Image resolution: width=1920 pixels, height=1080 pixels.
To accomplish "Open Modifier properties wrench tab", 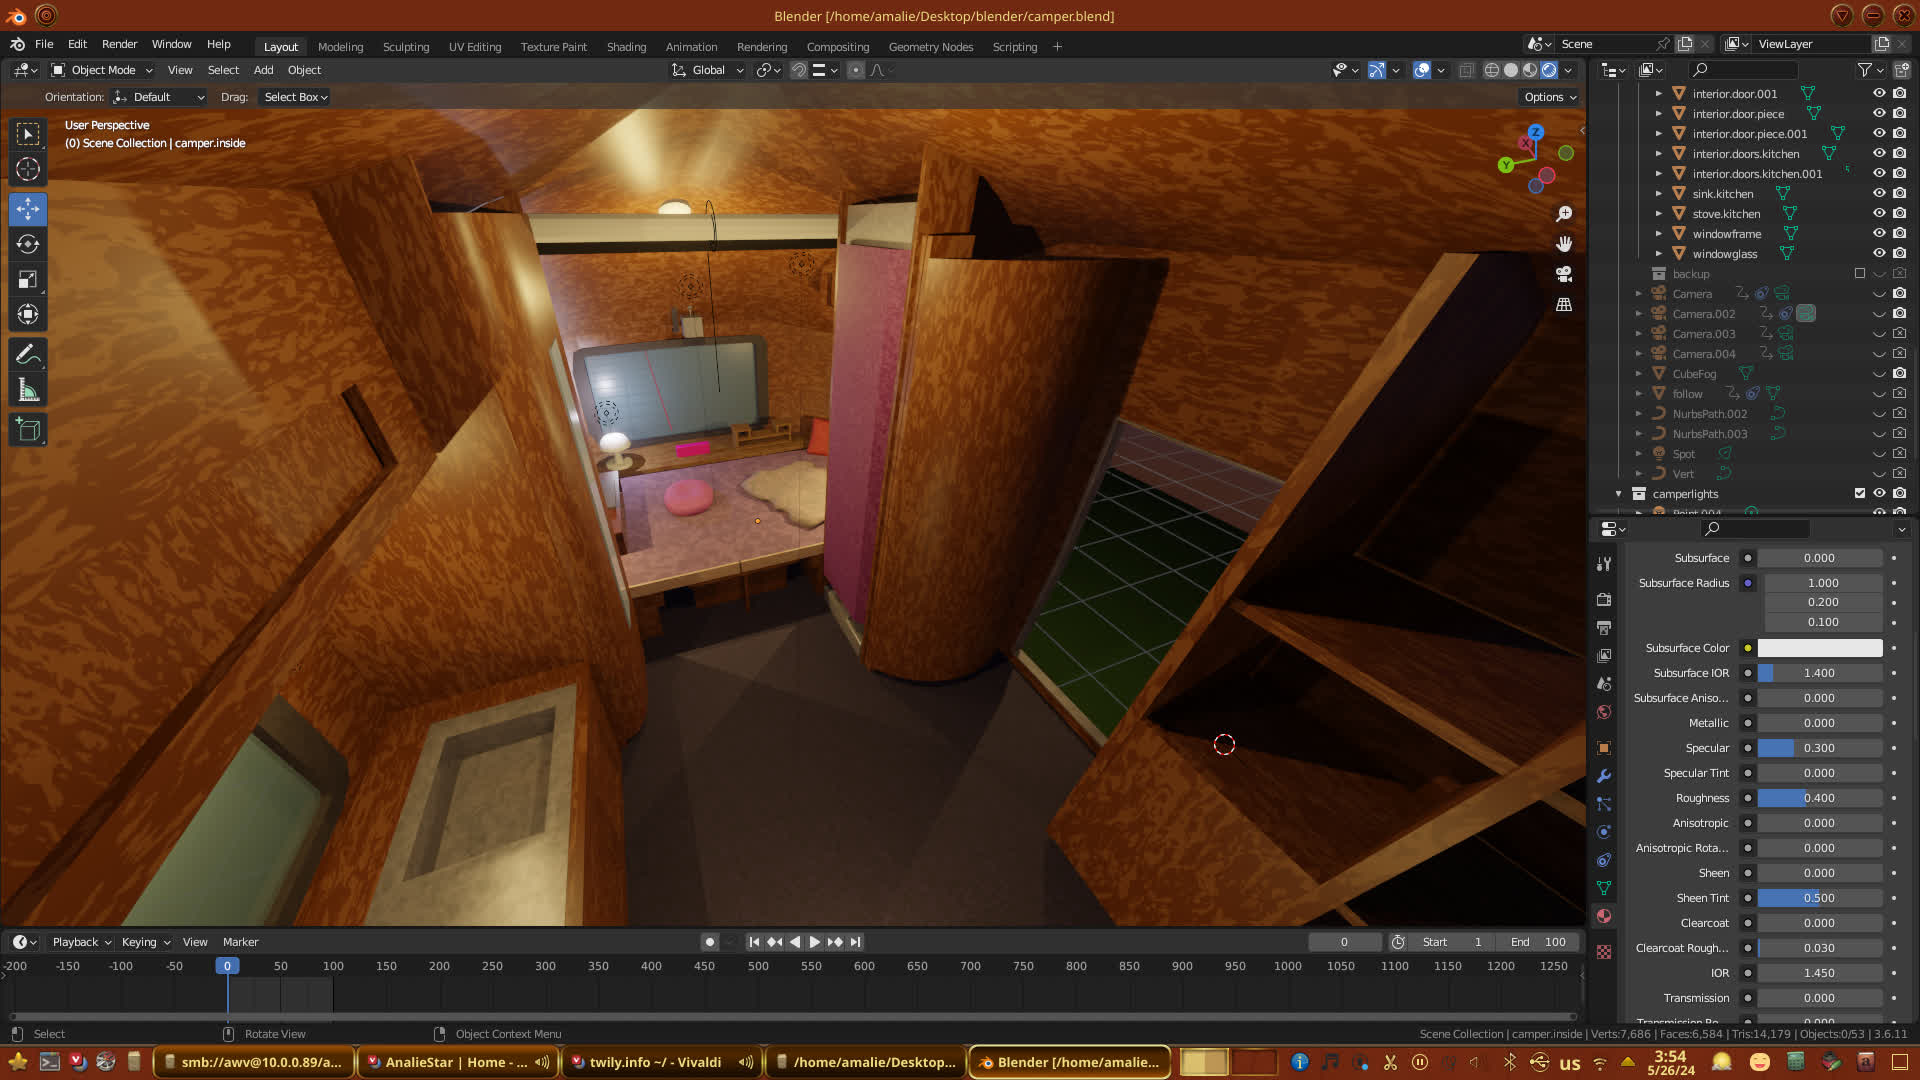I will pos(1604,776).
